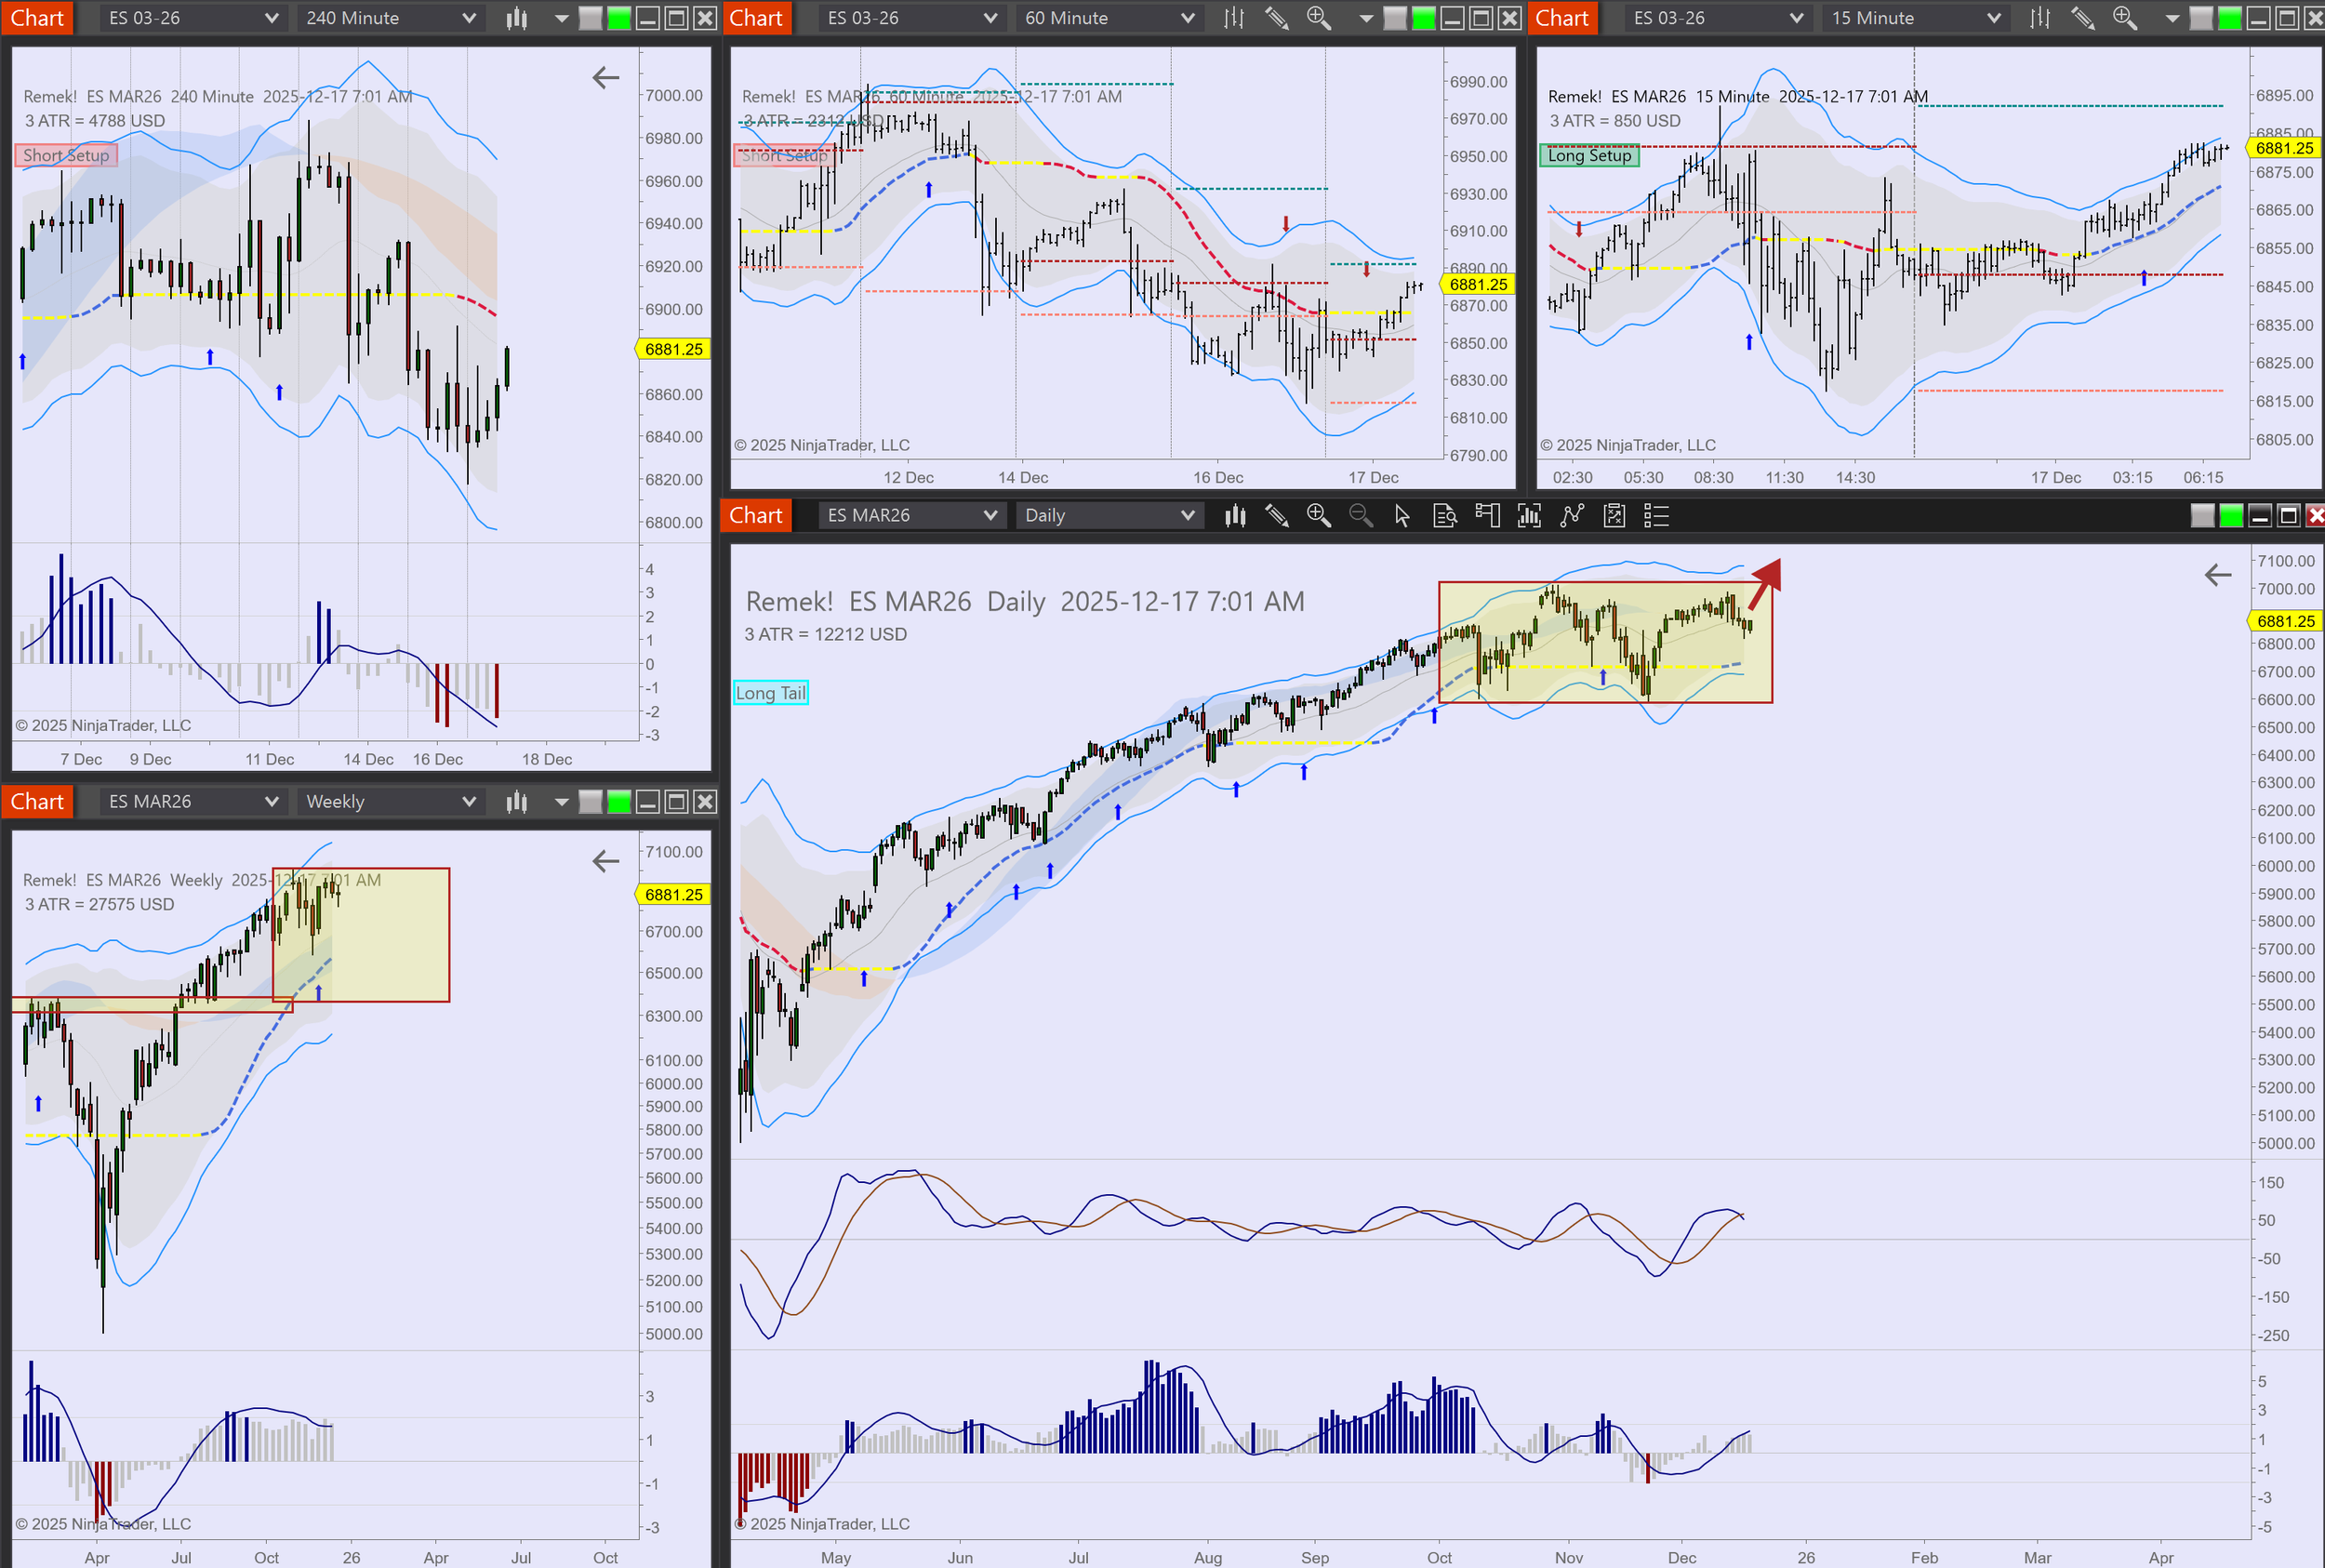Select the cursor pointer tool in Daily chart

(1402, 516)
